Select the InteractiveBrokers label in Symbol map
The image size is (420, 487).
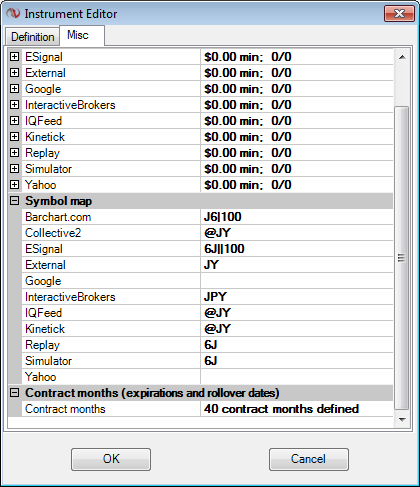[x=70, y=297]
